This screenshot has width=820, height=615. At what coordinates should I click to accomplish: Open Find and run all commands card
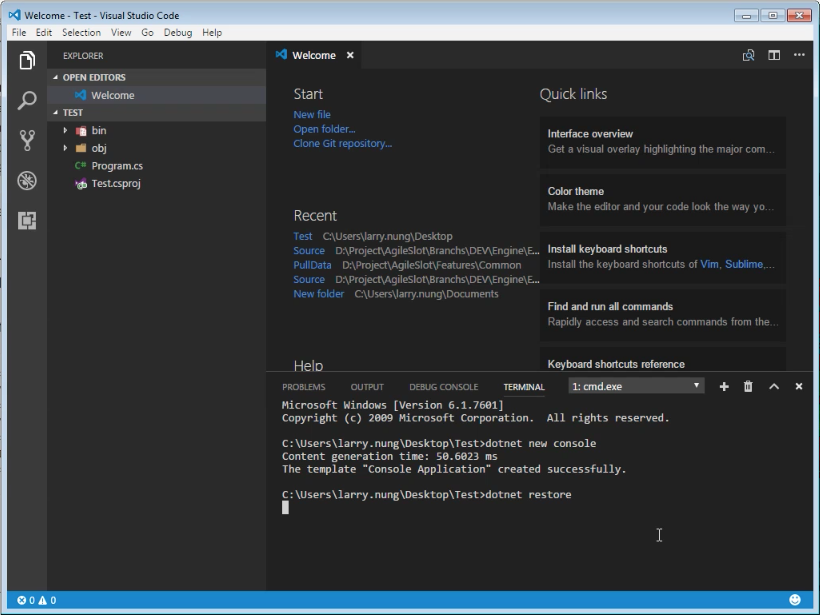click(663, 314)
